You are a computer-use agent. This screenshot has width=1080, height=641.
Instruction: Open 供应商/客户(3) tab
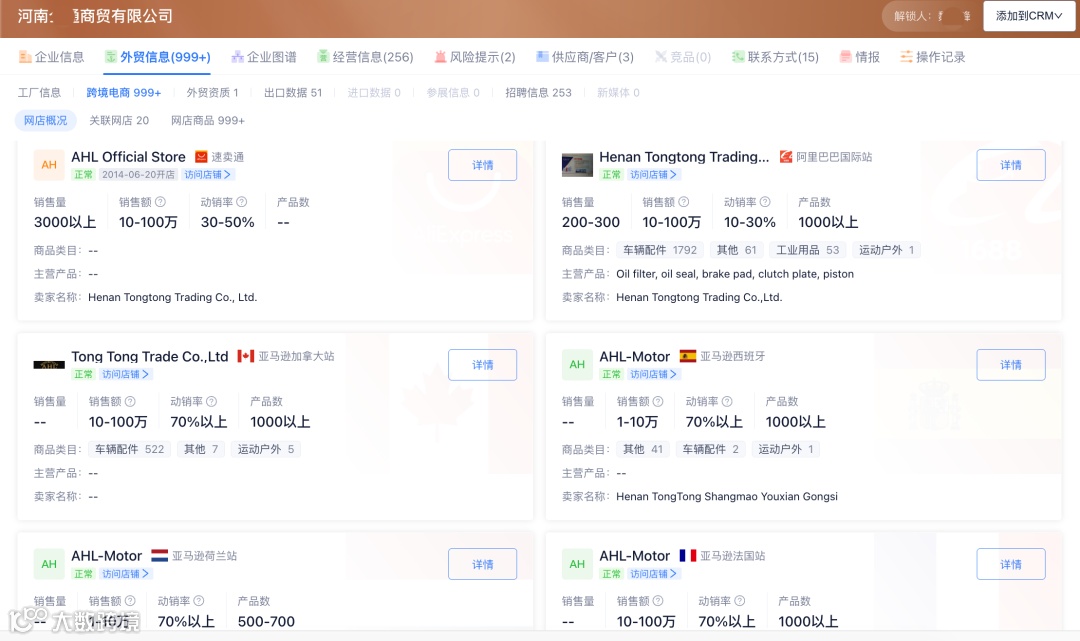coord(585,57)
